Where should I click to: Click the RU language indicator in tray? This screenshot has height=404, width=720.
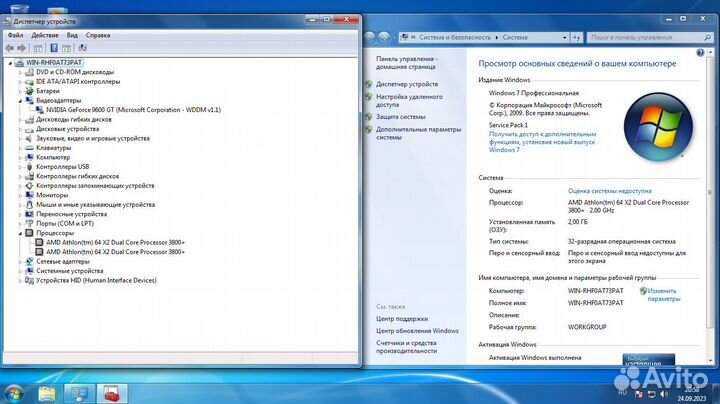(x=623, y=393)
